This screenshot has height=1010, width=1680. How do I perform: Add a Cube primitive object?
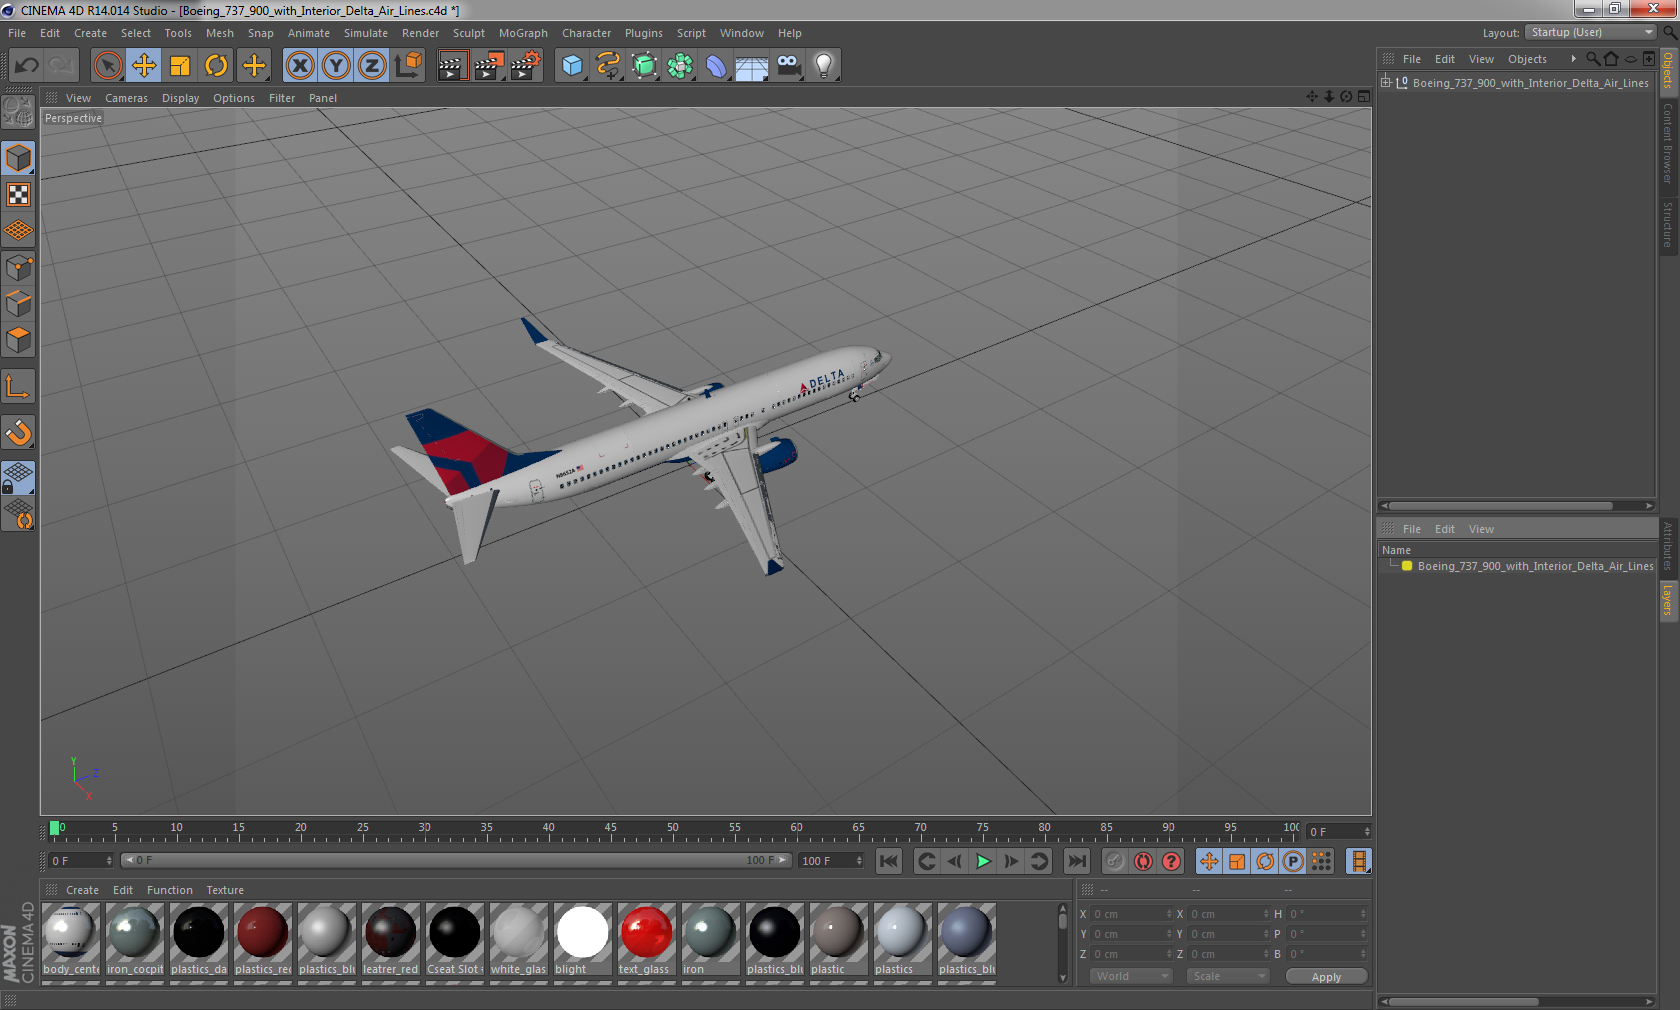click(572, 66)
